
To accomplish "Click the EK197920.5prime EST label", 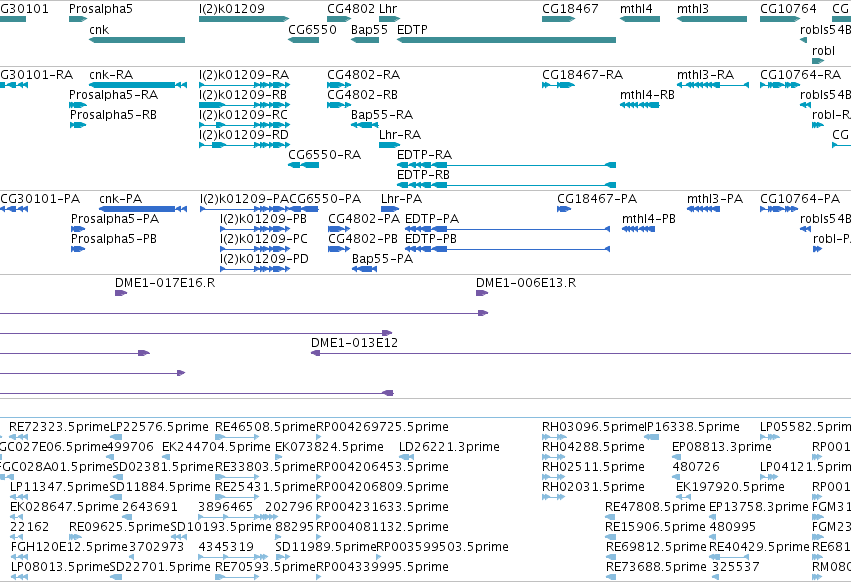I will (730, 487).
